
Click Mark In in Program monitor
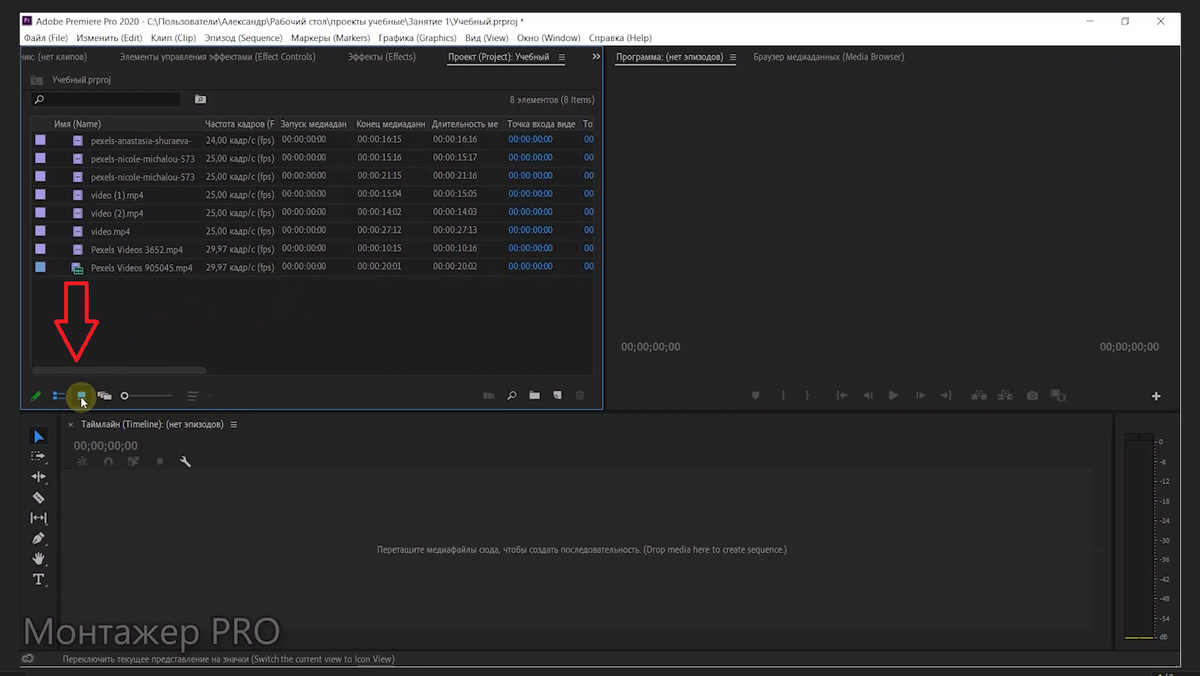pos(783,396)
